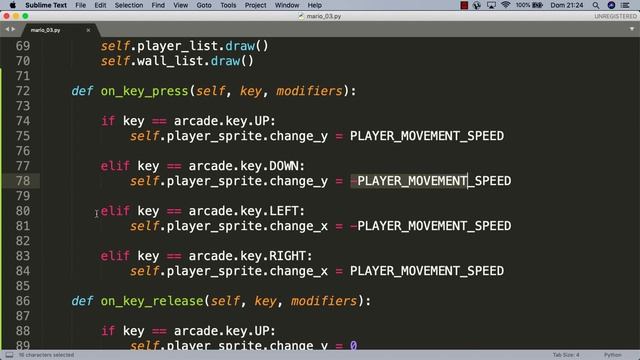
Task: Open the Wi-Fi status menu
Action: pyautogui.click(x=505, y=5)
